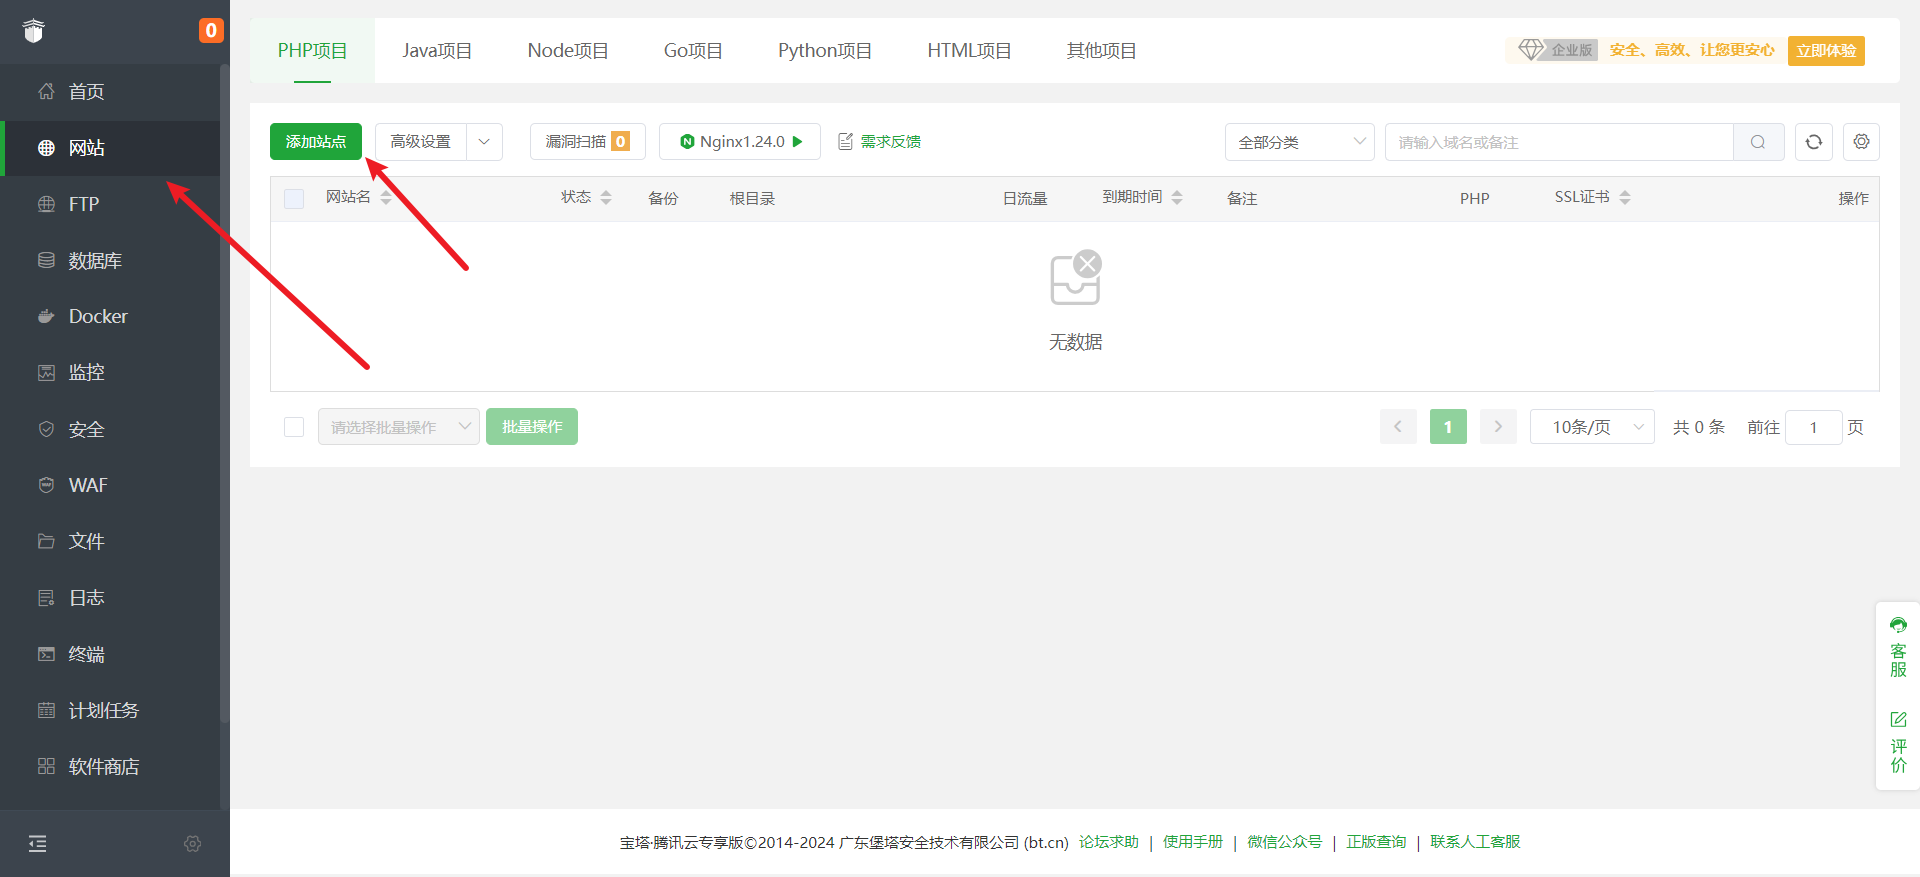Open 文件 manager in sidebar
The height and width of the screenshot is (877, 1920).
click(110, 542)
